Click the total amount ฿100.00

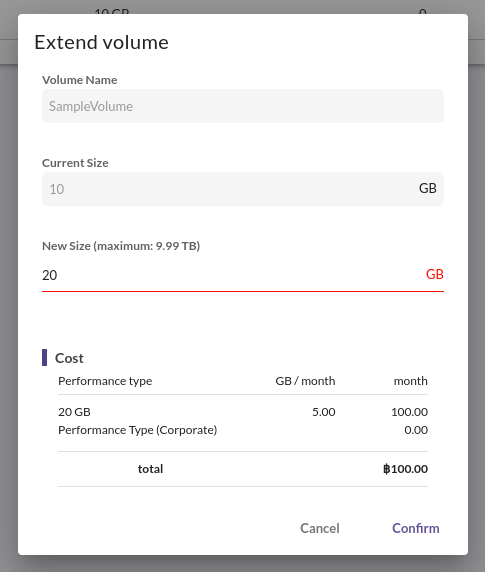click(x=405, y=469)
